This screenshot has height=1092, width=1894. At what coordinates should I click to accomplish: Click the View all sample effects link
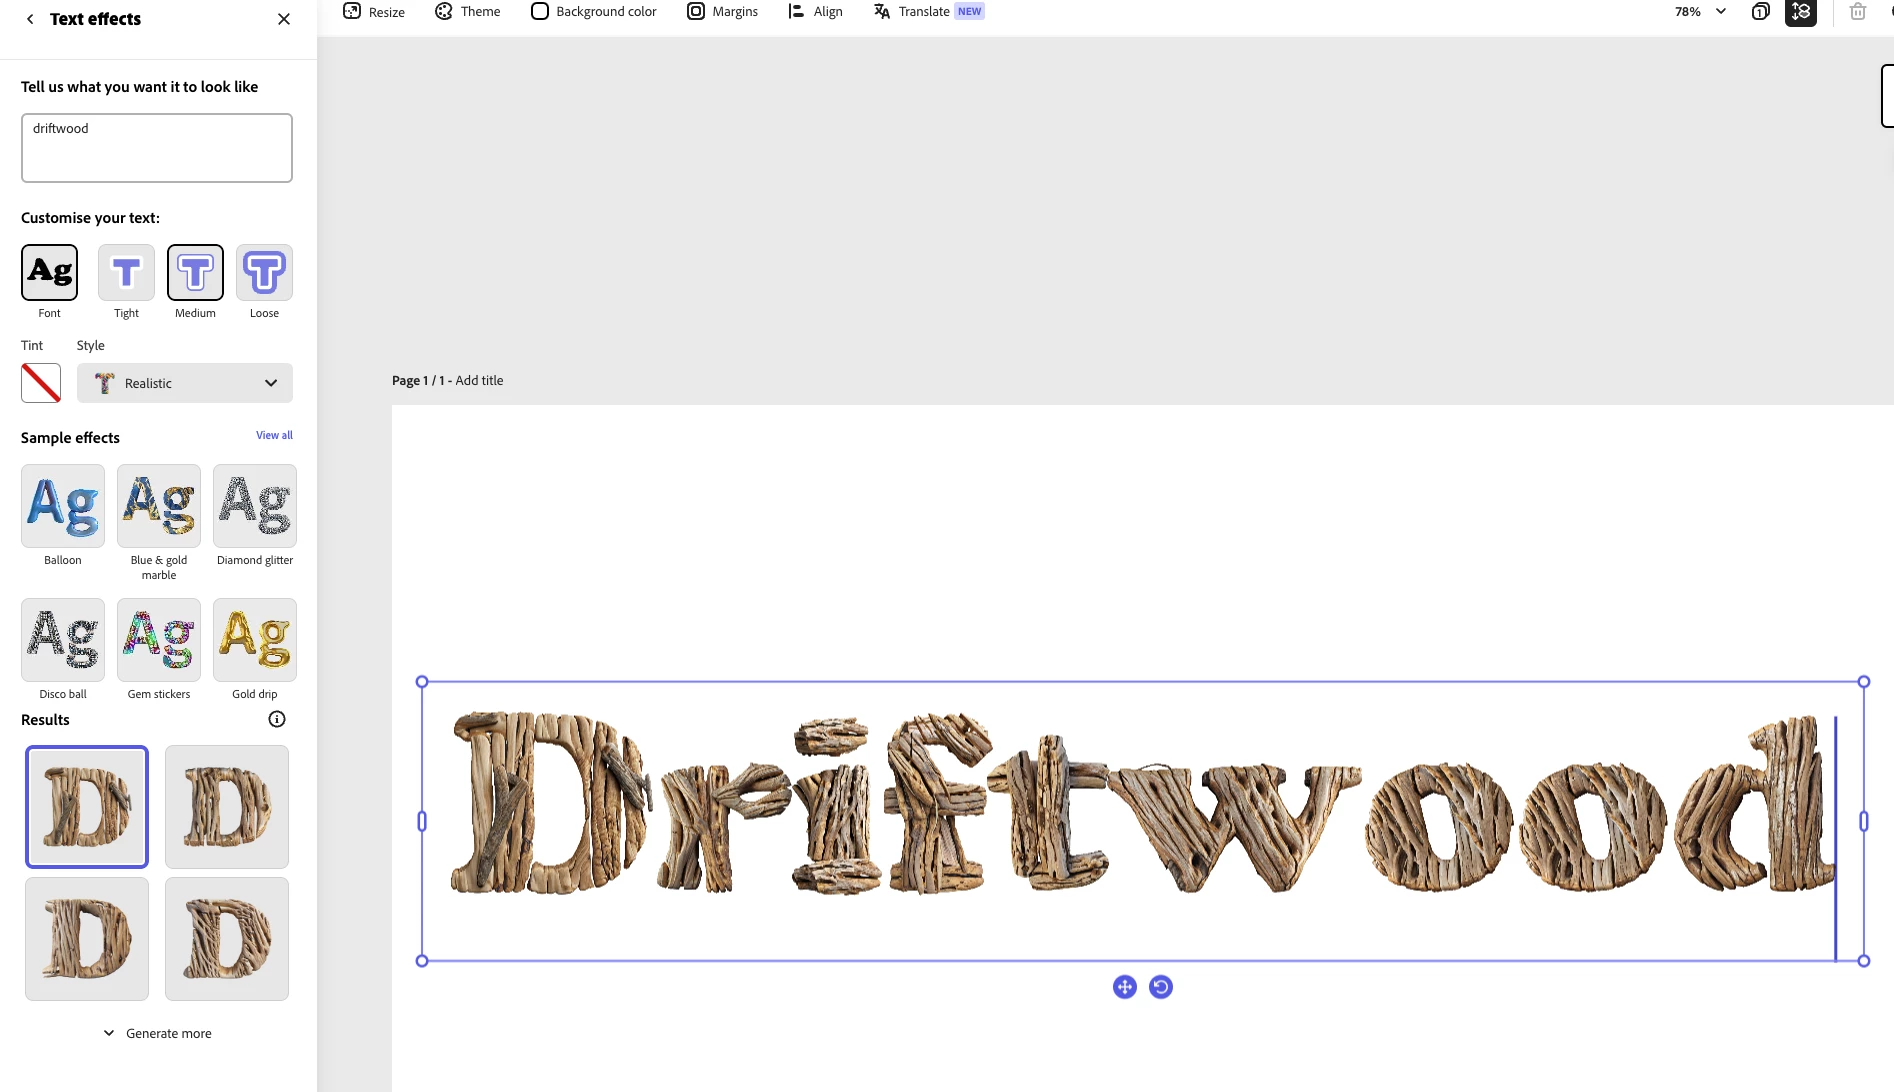(274, 435)
